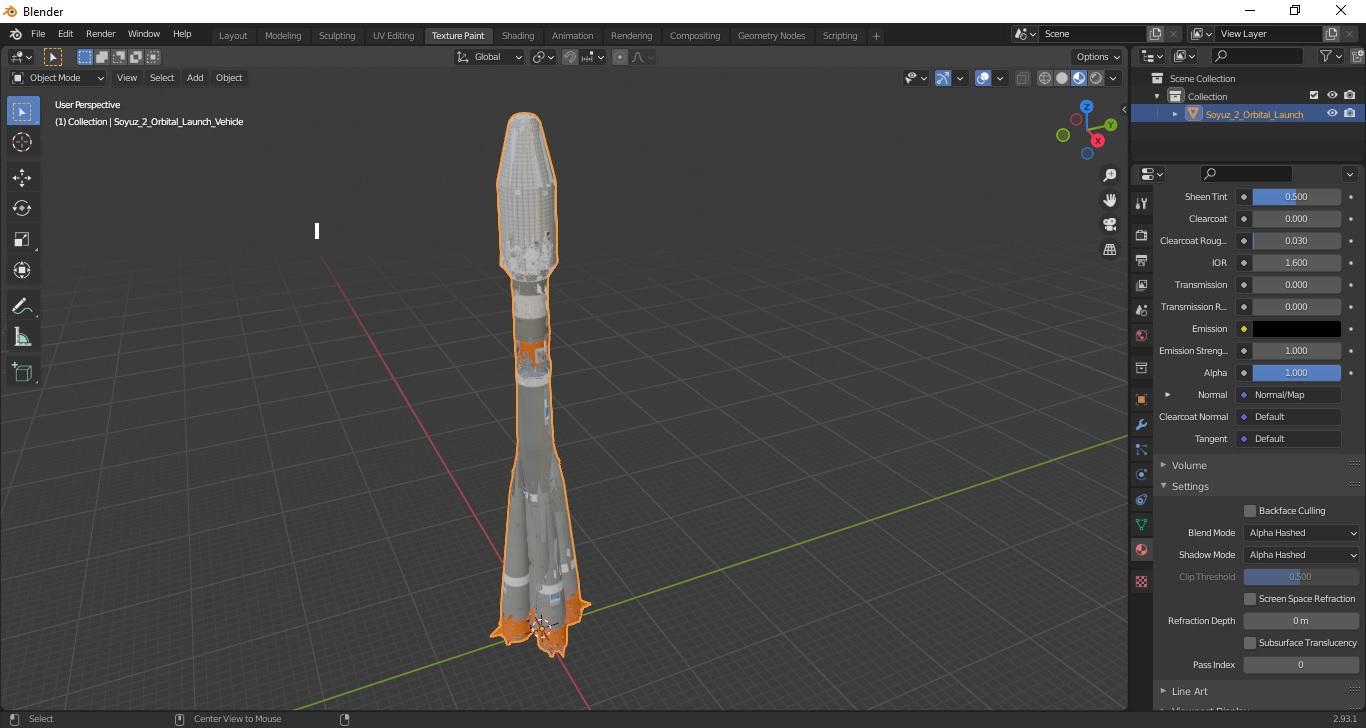Open the Physics properties tab
The height and width of the screenshot is (728, 1366).
(1141, 474)
